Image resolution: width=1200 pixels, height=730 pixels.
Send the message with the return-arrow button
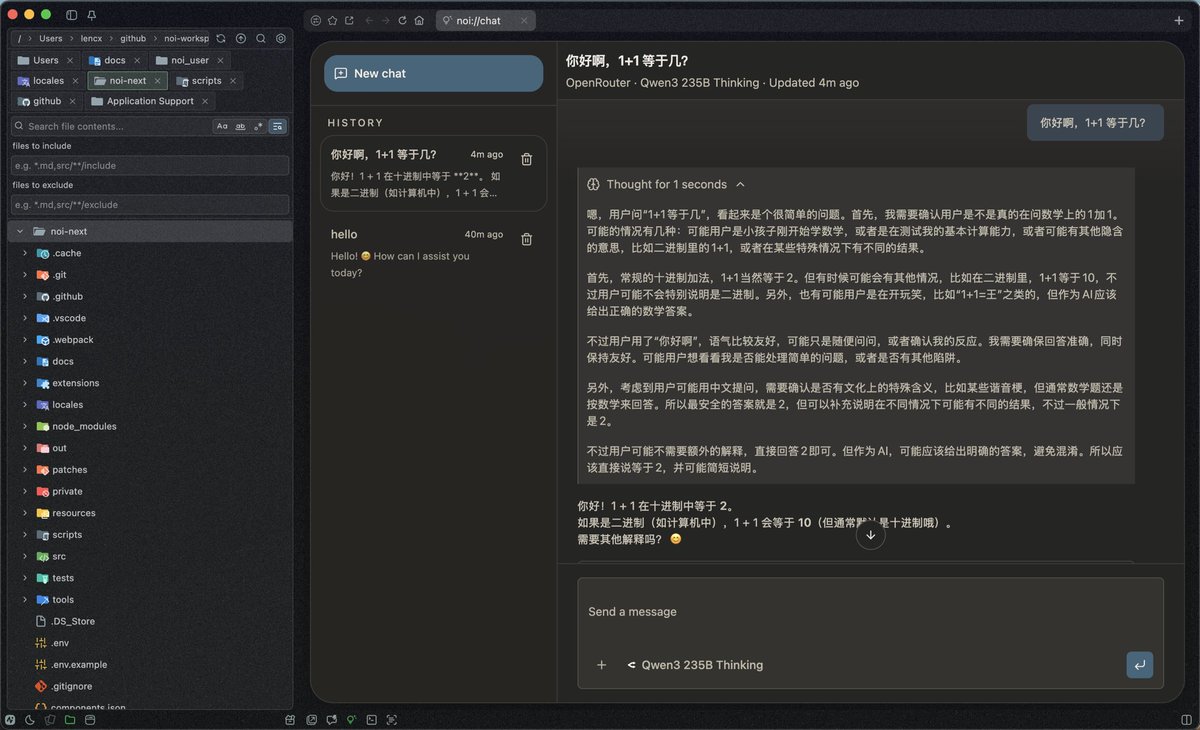click(1139, 665)
